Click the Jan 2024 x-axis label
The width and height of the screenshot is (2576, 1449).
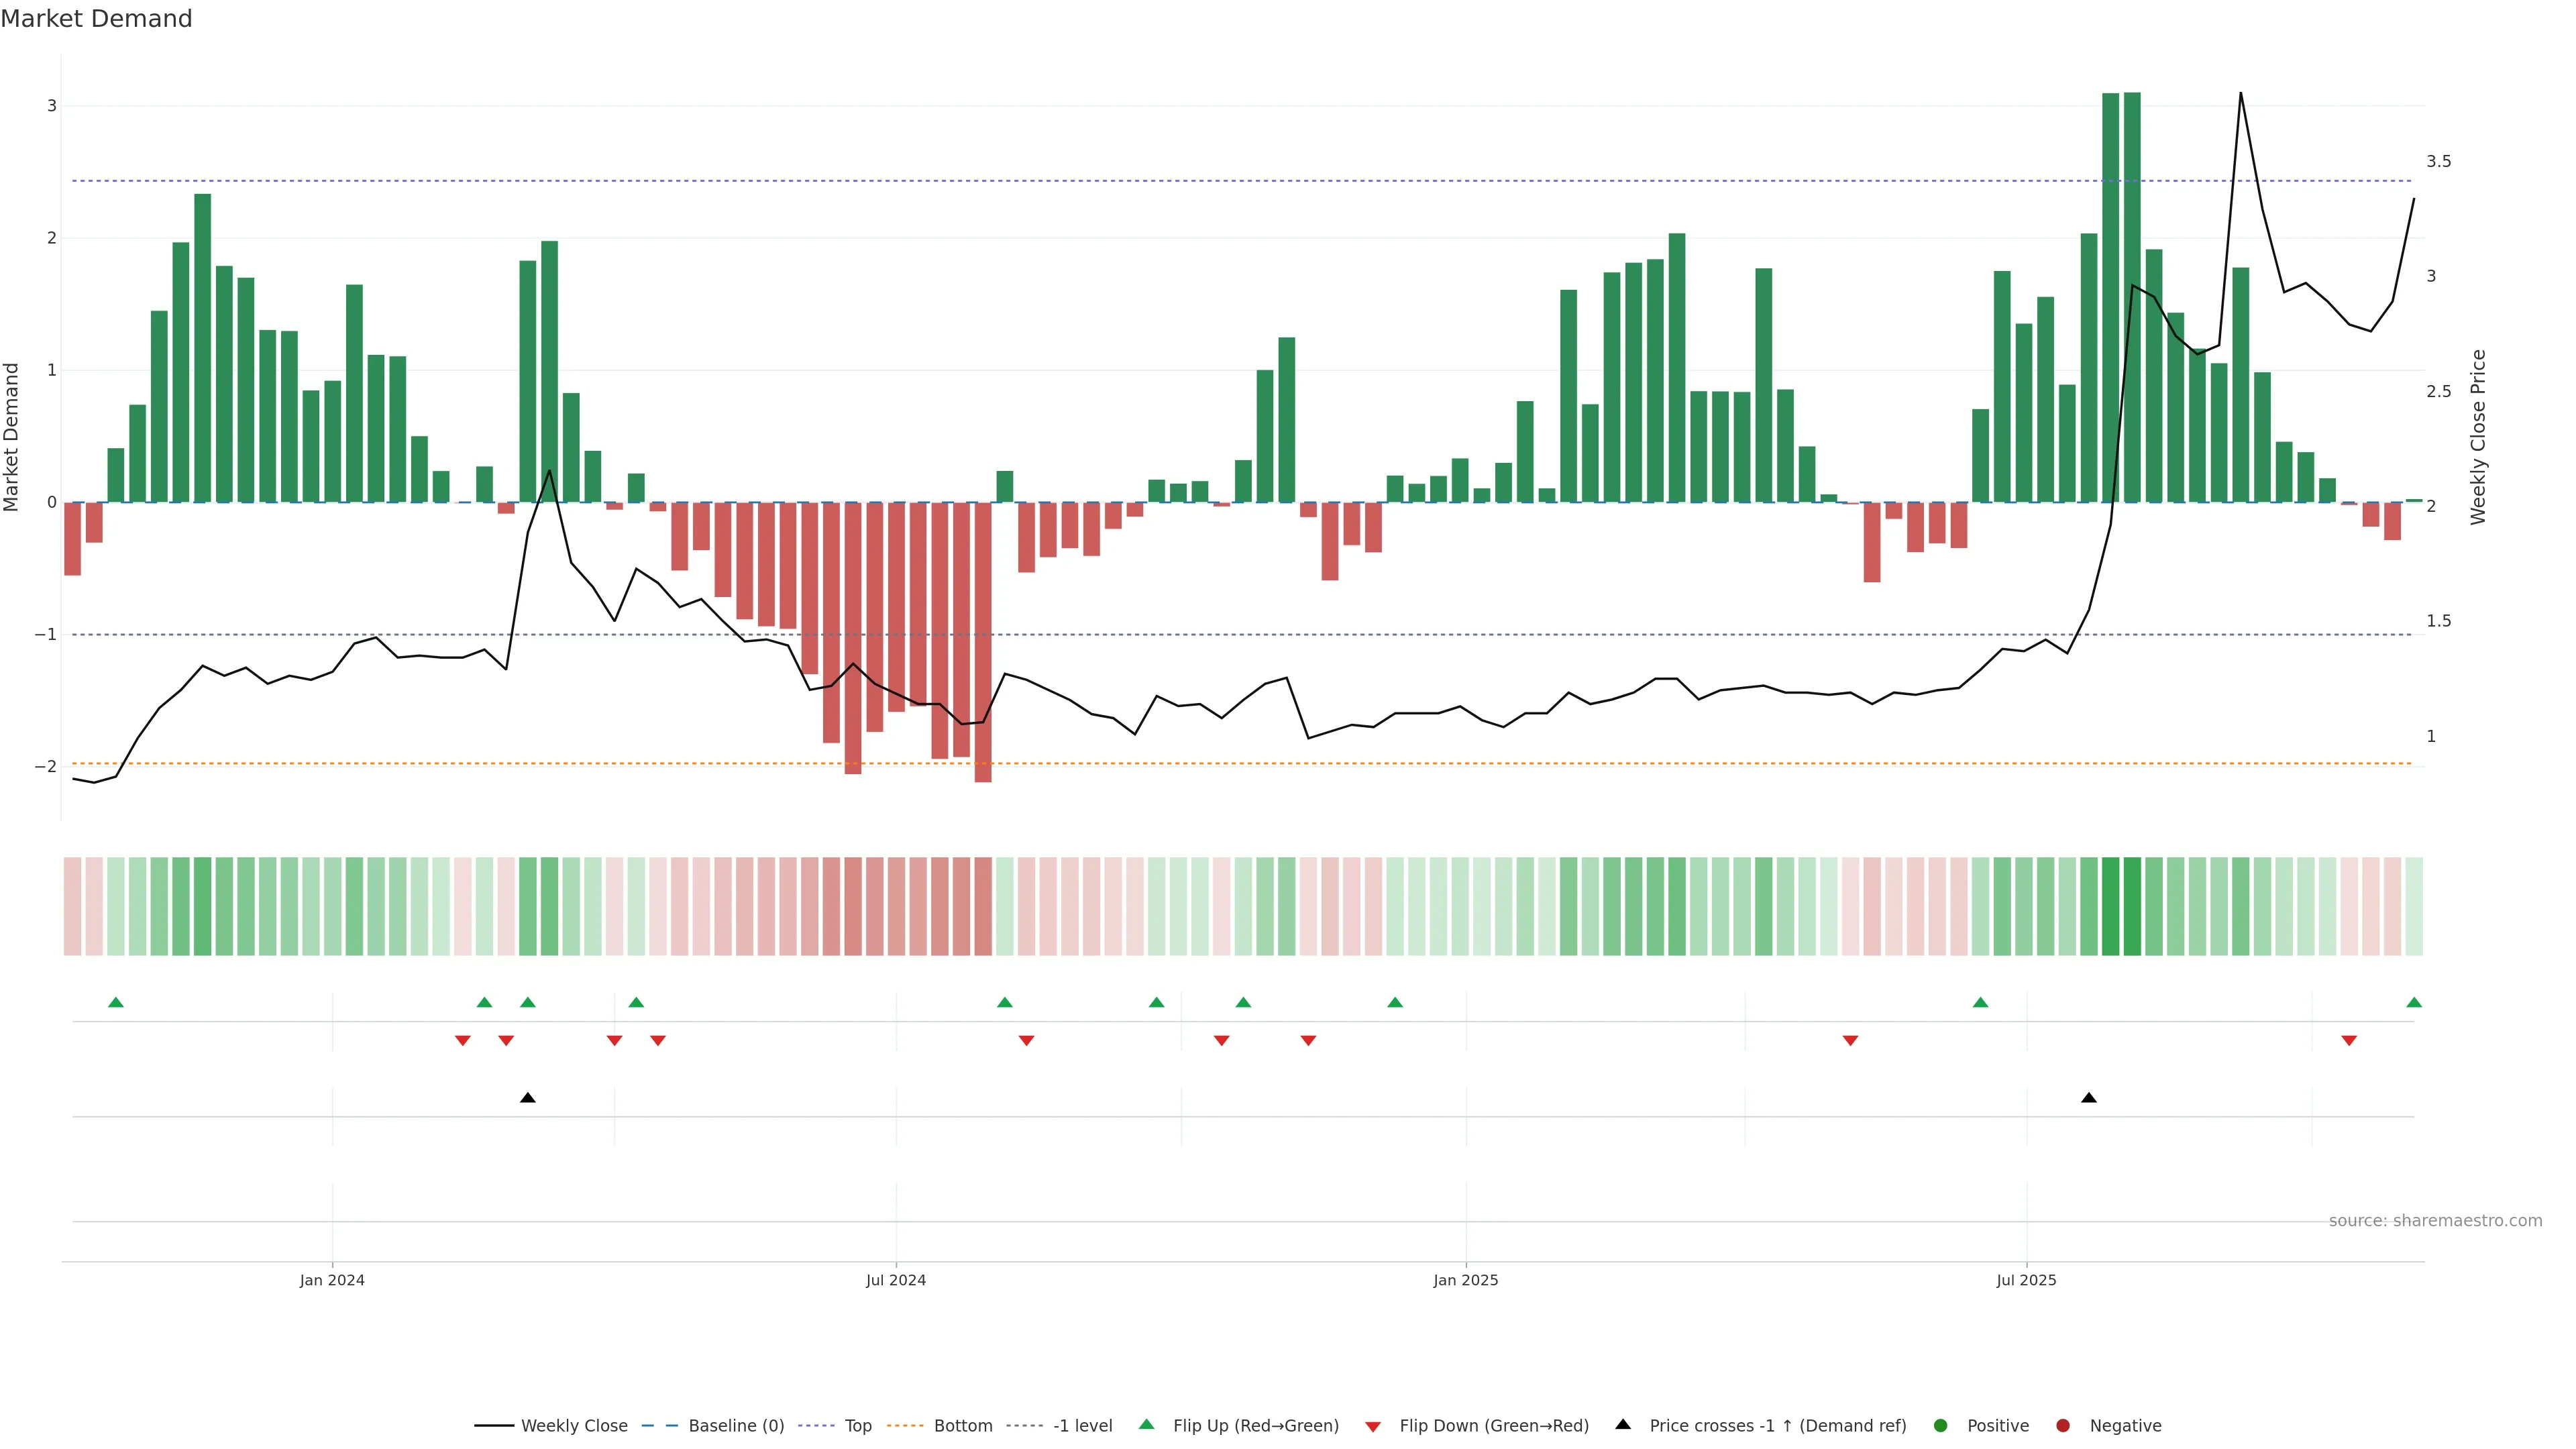(332, 1280)
